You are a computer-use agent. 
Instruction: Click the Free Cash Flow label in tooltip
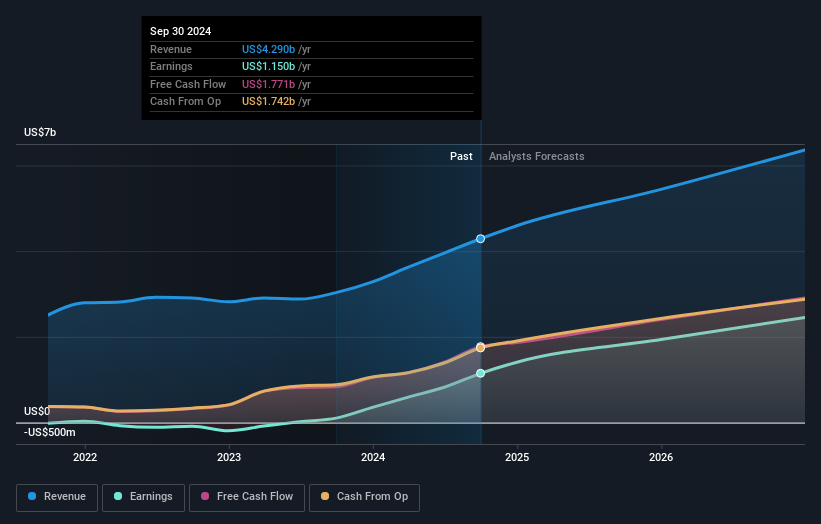[188, 84]
